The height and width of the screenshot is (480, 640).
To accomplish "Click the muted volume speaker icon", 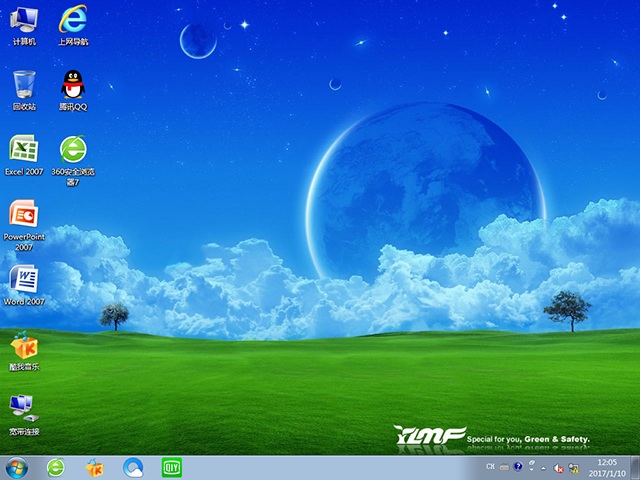I will (x=558, y=467).
